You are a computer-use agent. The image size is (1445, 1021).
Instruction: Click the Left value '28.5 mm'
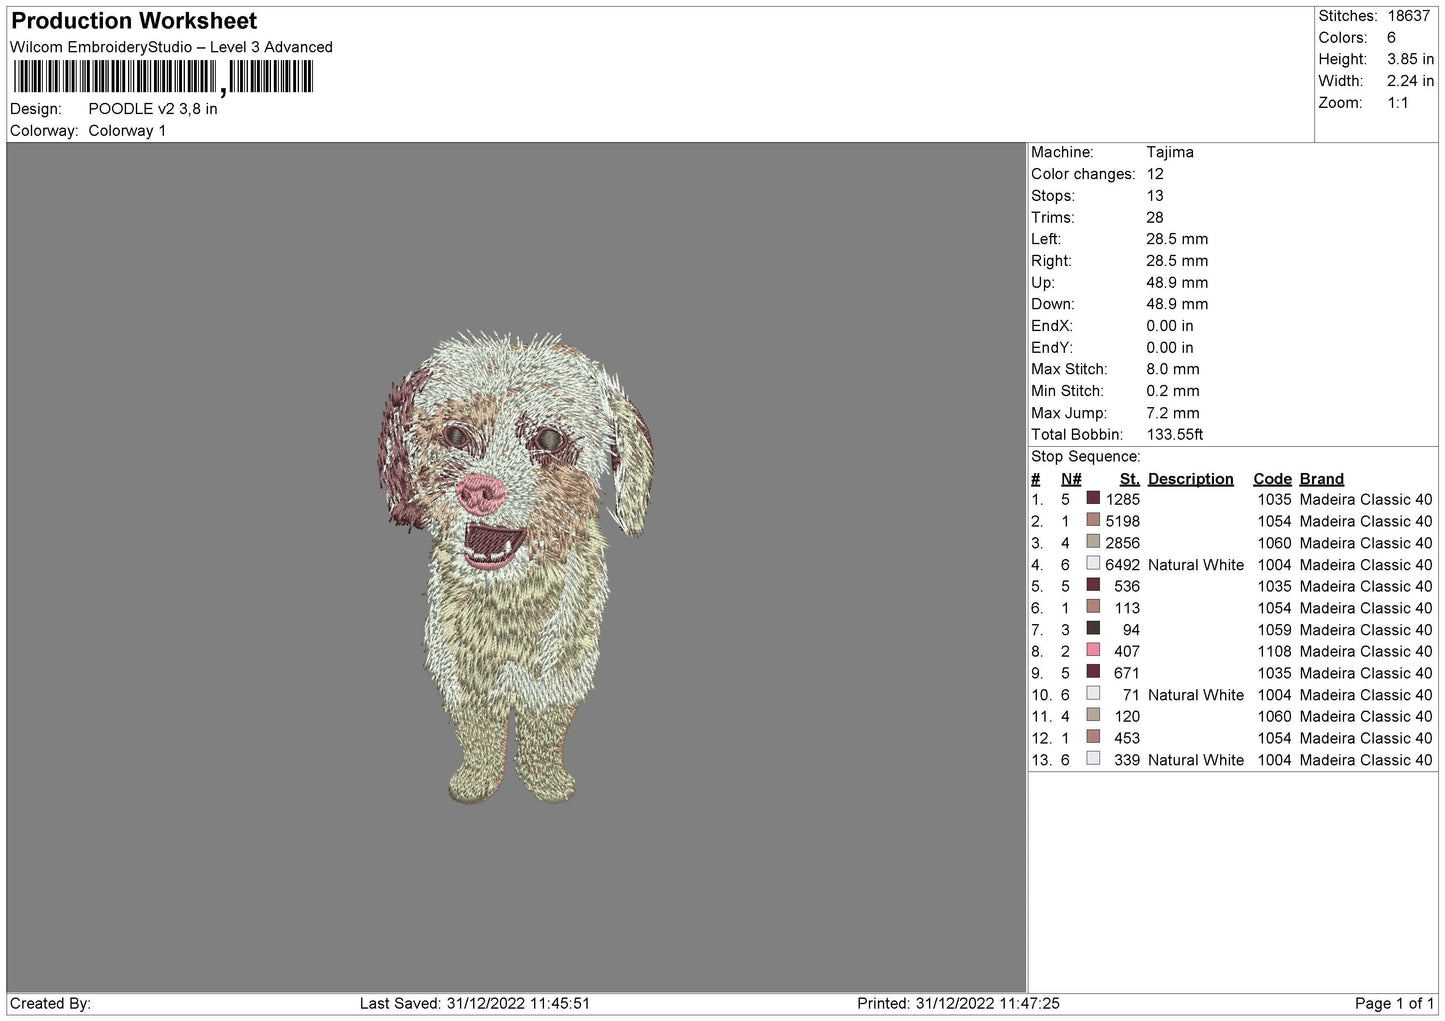click(1177, 239)
